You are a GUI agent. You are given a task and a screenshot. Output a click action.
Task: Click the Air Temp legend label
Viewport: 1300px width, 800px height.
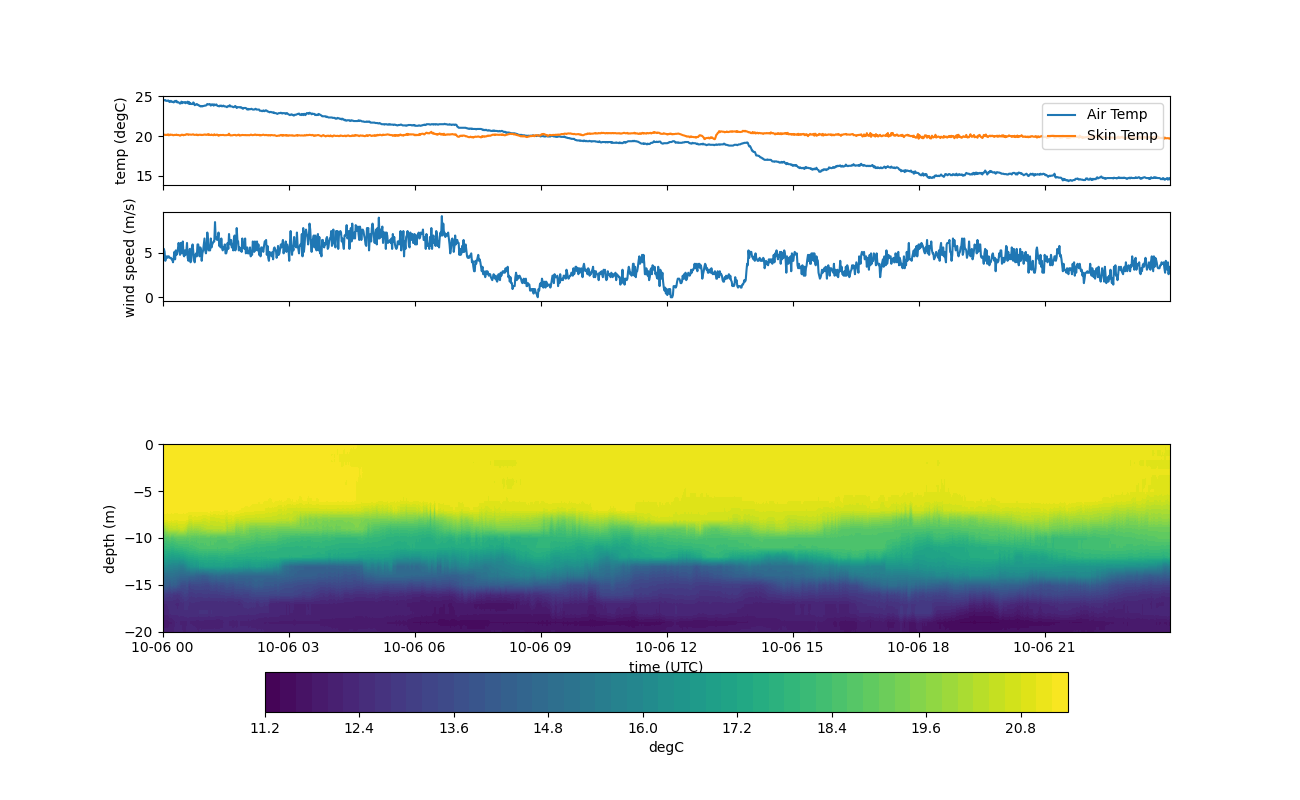1116,114
